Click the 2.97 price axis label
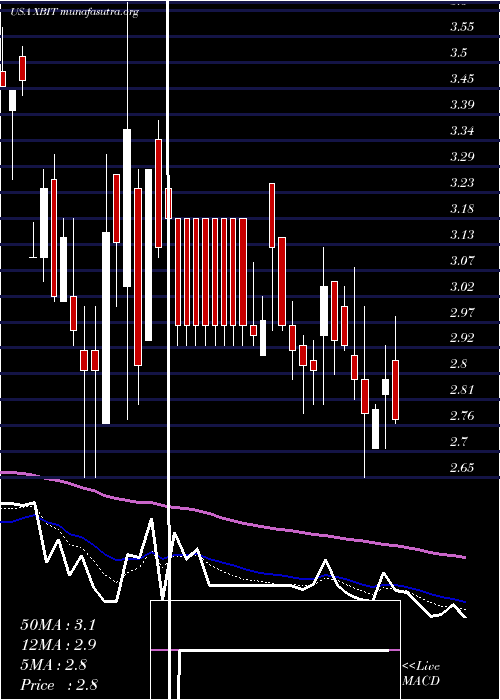Viewport: 500px width, 700px height. click(462, 312)
